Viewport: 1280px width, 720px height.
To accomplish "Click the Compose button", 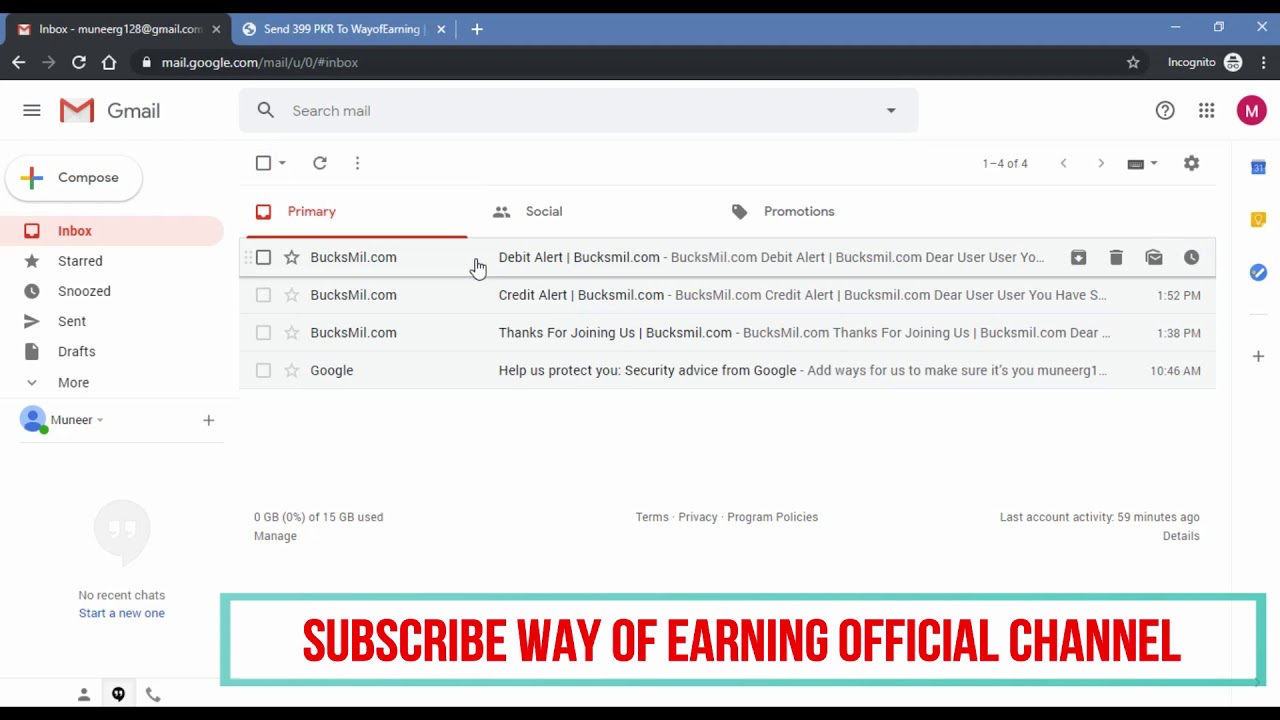I will pyautogui.click(x=74, y=178).
